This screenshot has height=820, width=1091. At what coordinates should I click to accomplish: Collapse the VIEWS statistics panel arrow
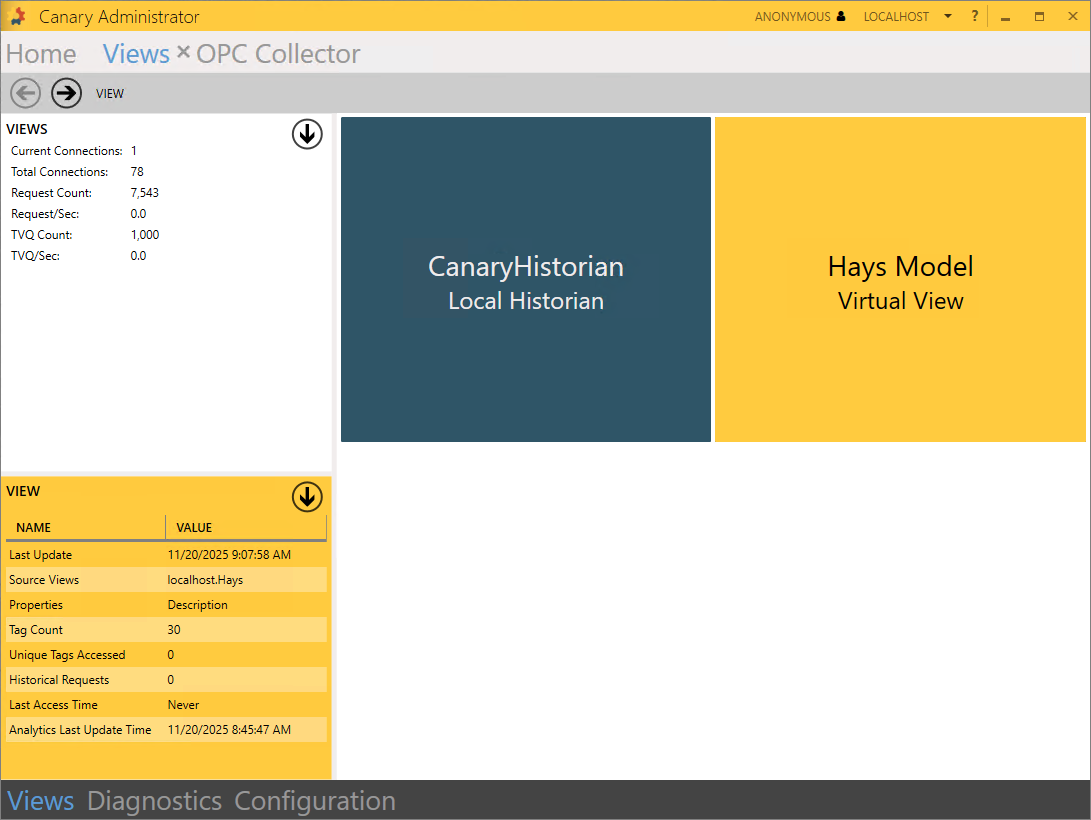[307, 134]
